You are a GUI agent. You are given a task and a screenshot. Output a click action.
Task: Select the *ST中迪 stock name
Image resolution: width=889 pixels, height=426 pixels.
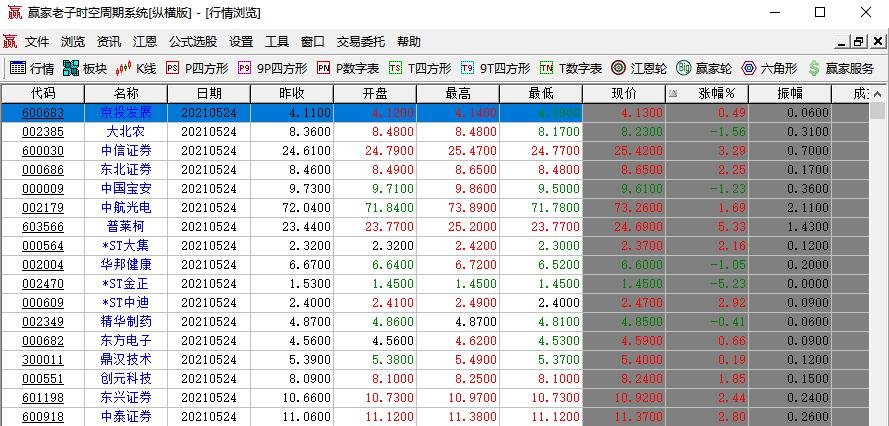(x=126, y=302)
